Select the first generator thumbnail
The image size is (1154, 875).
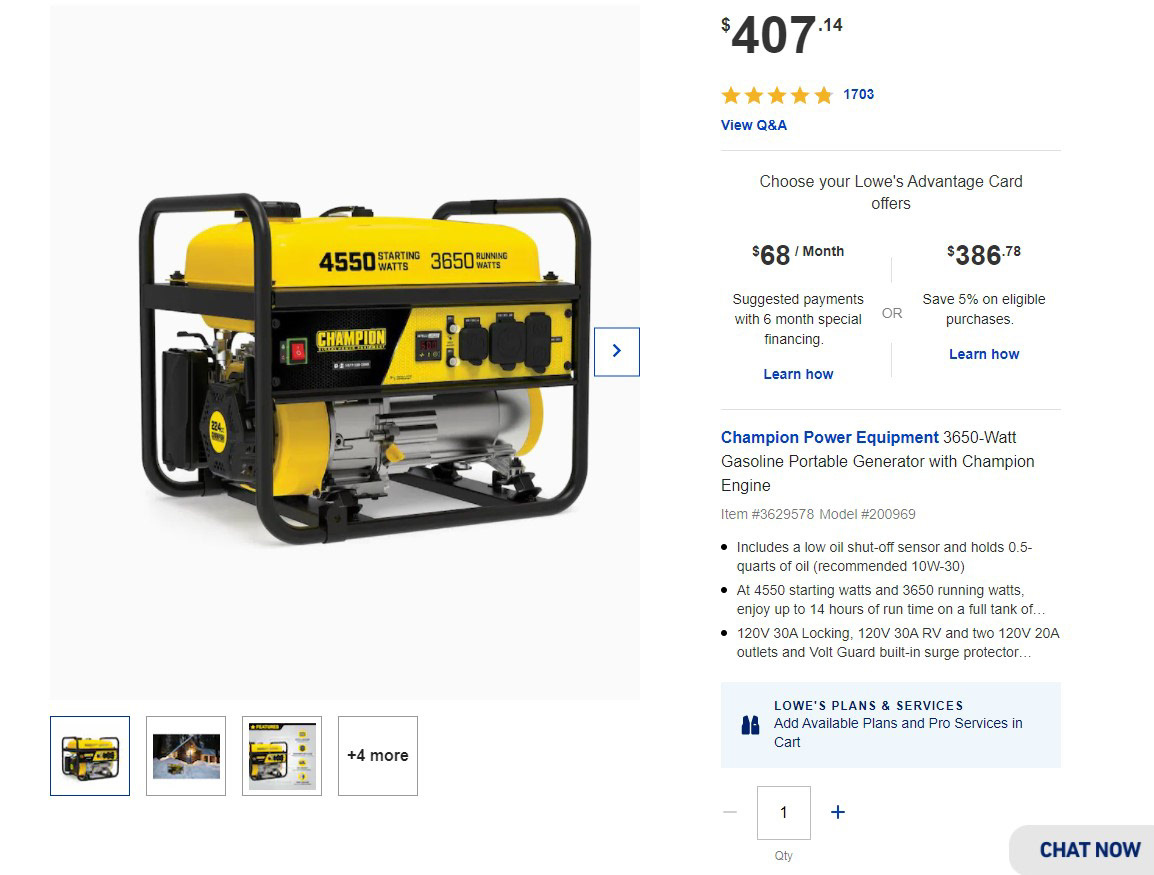click(90, 756)
